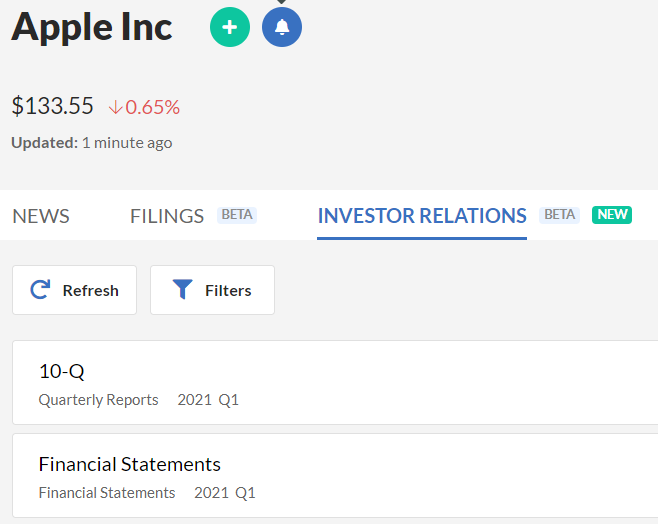The image size is (658, 524).
Task: Click the $133.55 stock price
Action: pos(52,106)
